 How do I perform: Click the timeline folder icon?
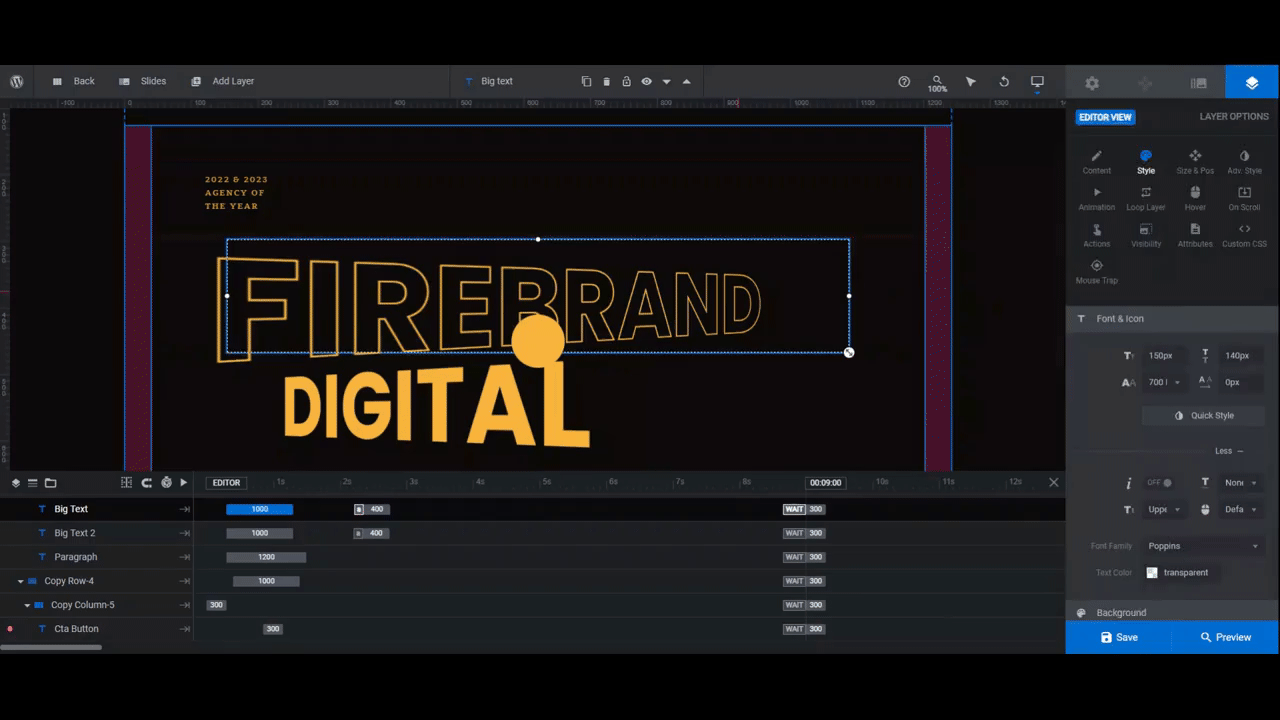51,483
